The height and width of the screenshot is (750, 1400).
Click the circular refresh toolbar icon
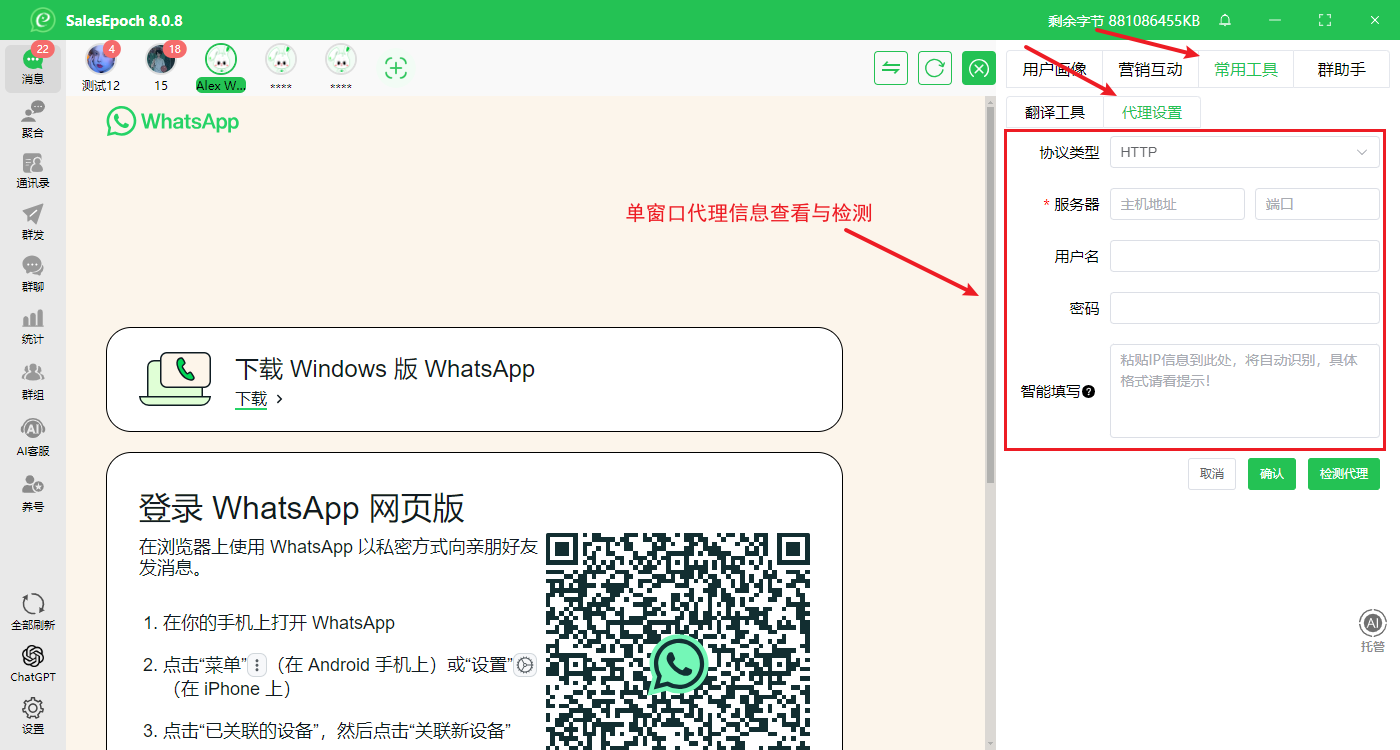pos(935,68)
